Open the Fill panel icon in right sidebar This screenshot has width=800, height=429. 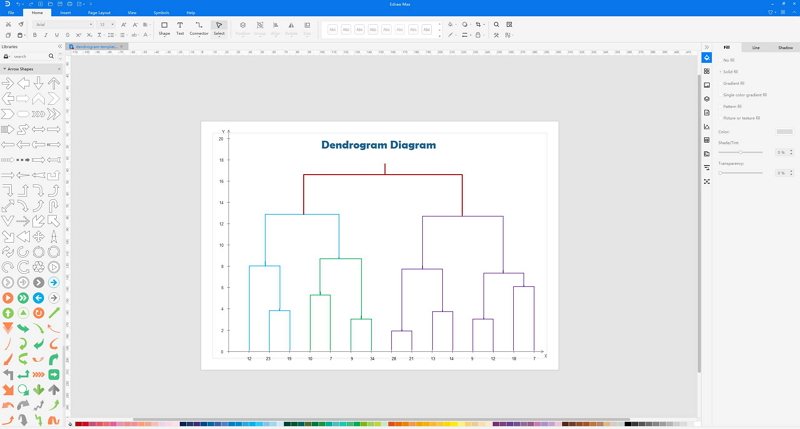(707, 58)
